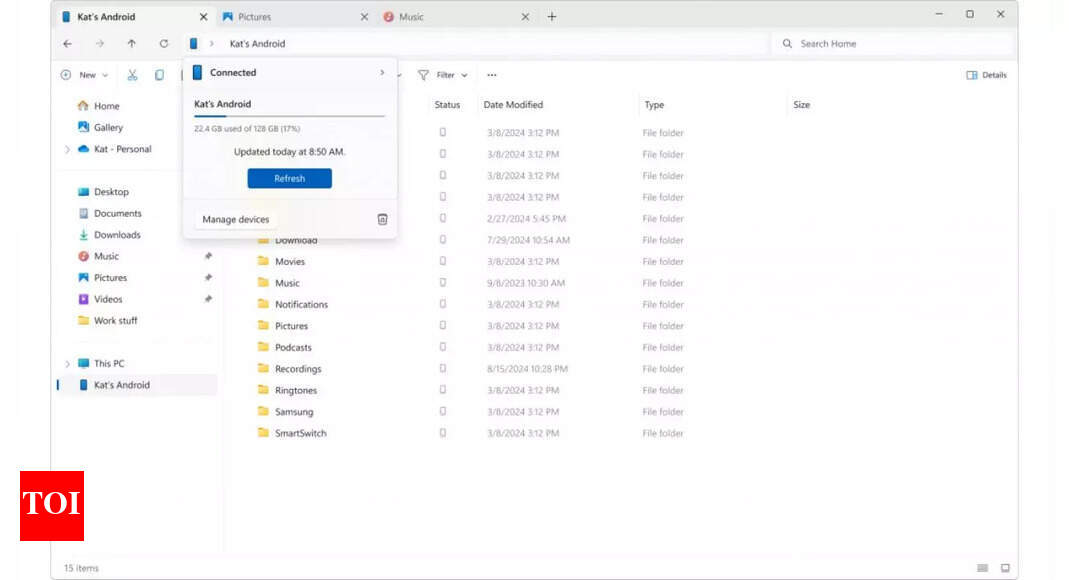This screenshot has width=1069, height=580.
Task: Click the storage usage bar for Kat's Android
Action: pyautogui.click(x=289, y=117)
